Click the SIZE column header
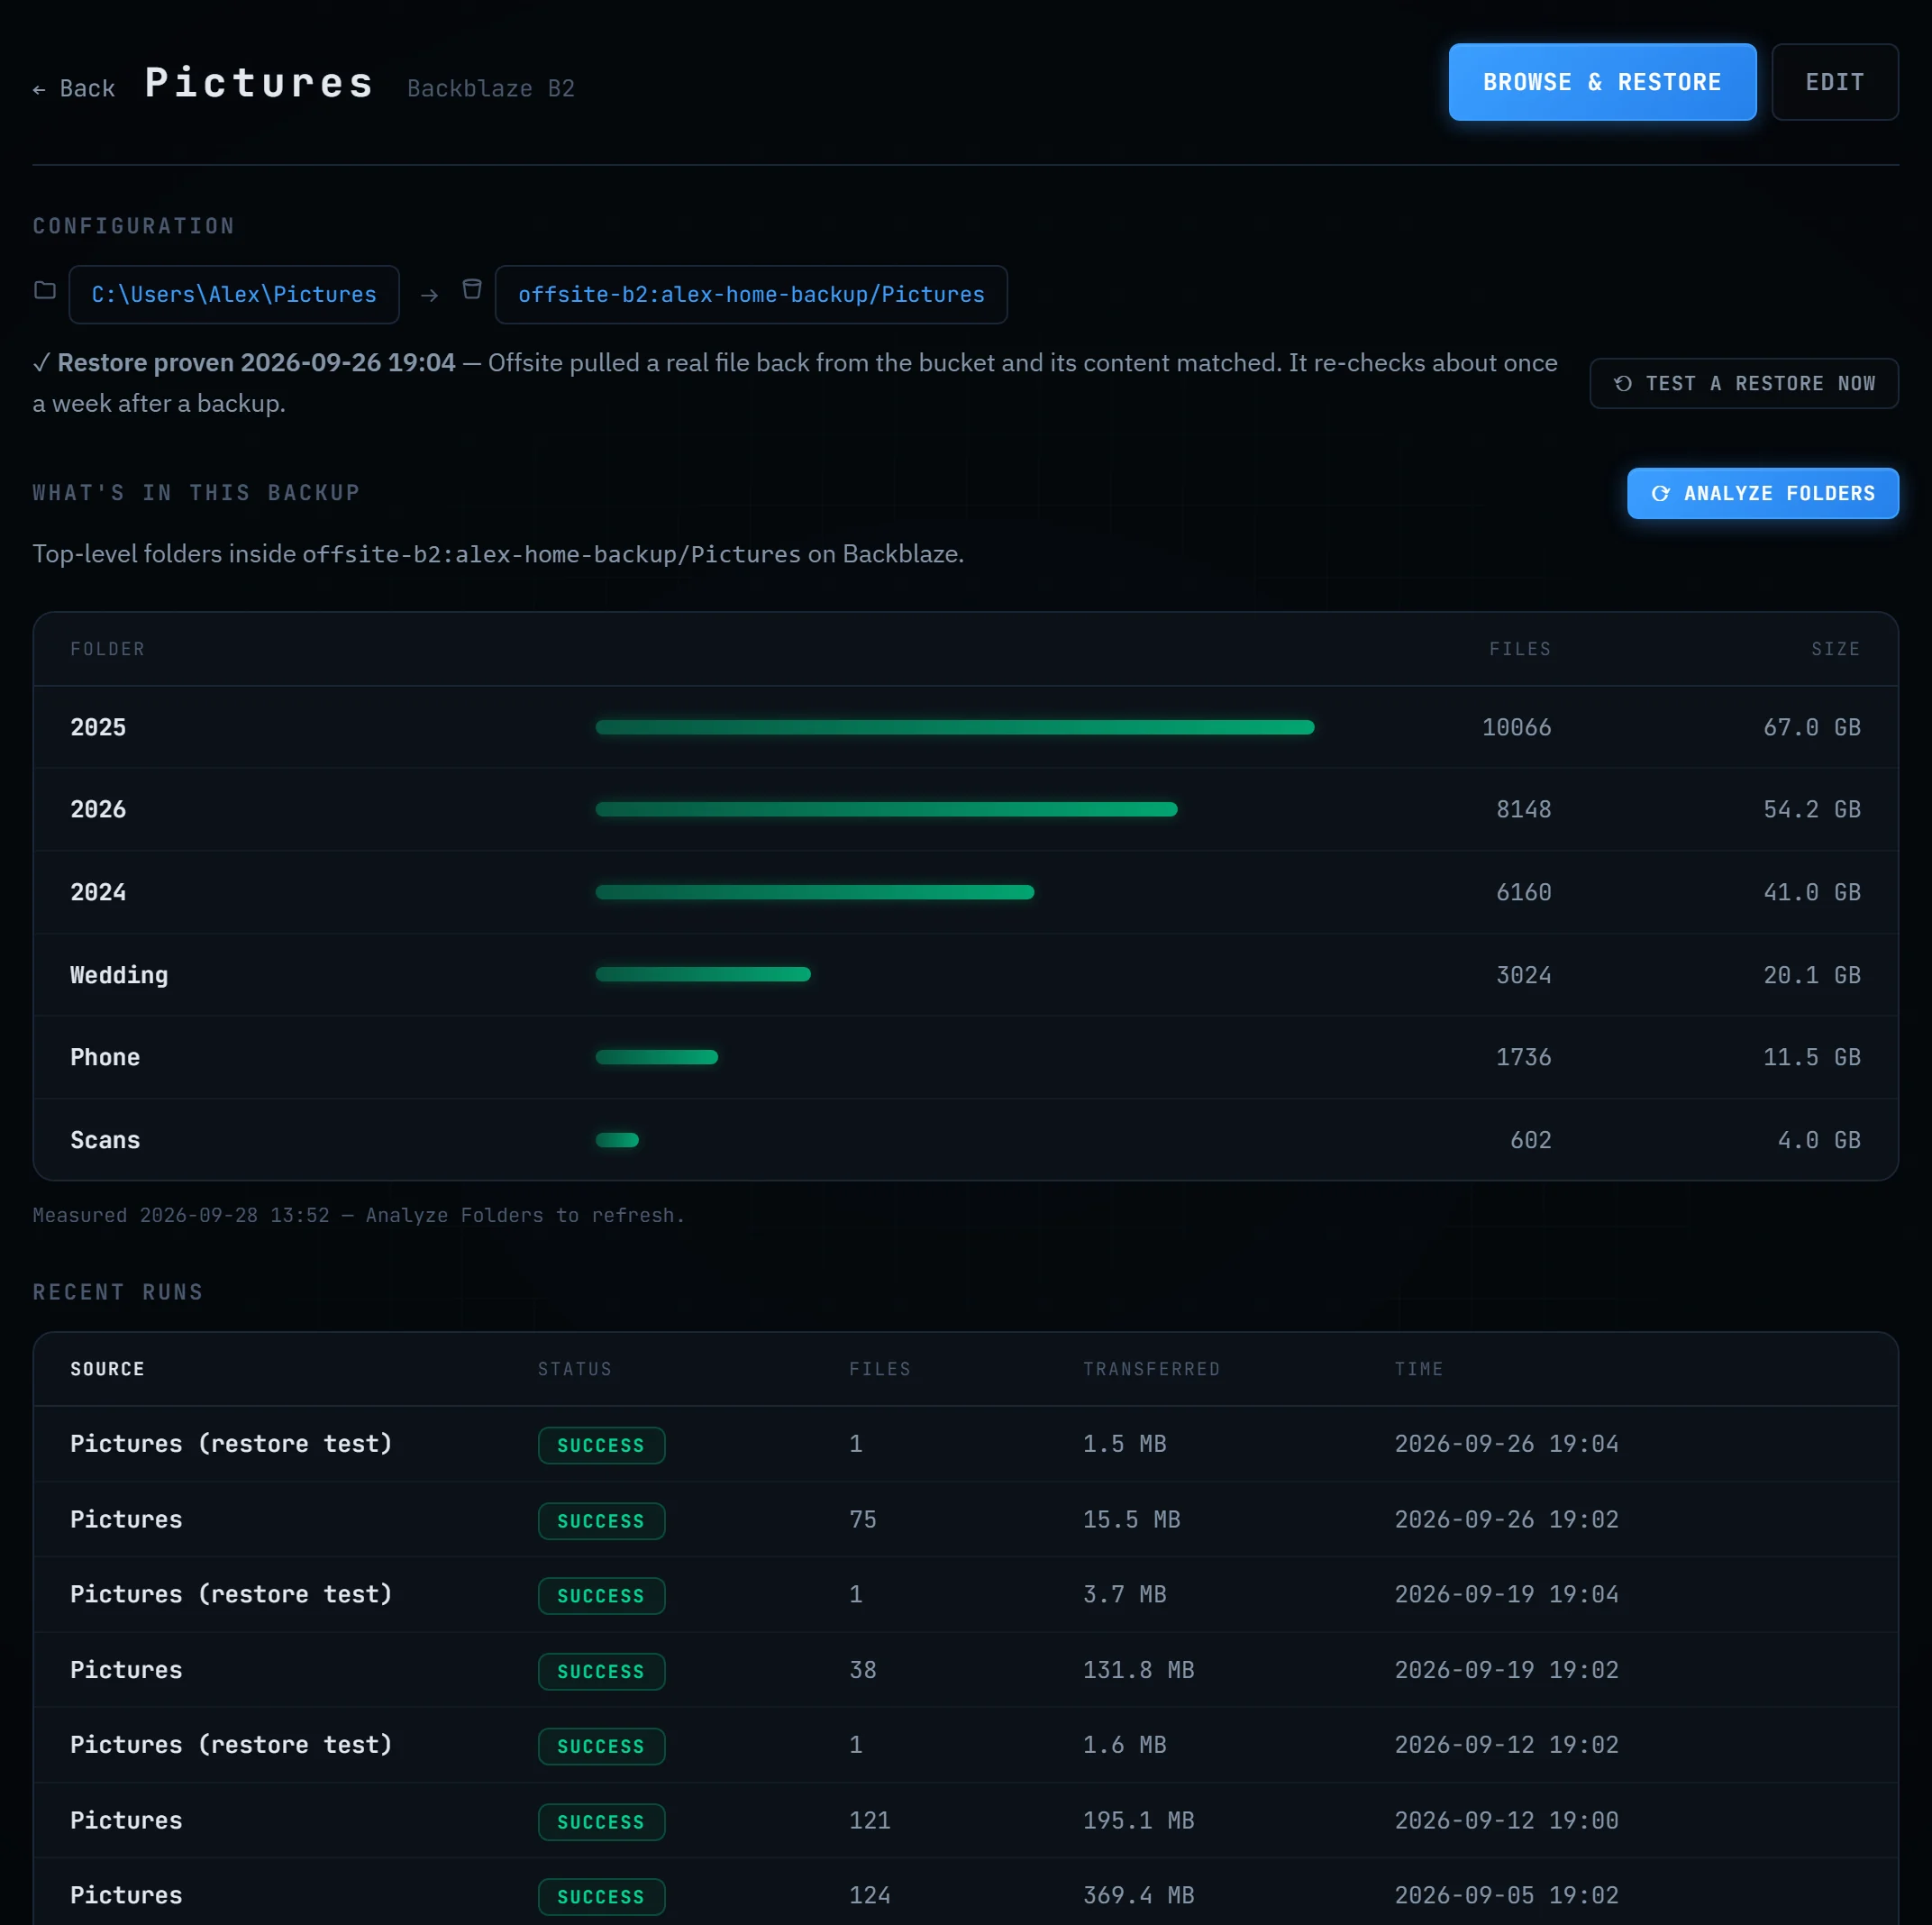The width and height of the screenshot is (1932, 1925). pos(1835,649)
